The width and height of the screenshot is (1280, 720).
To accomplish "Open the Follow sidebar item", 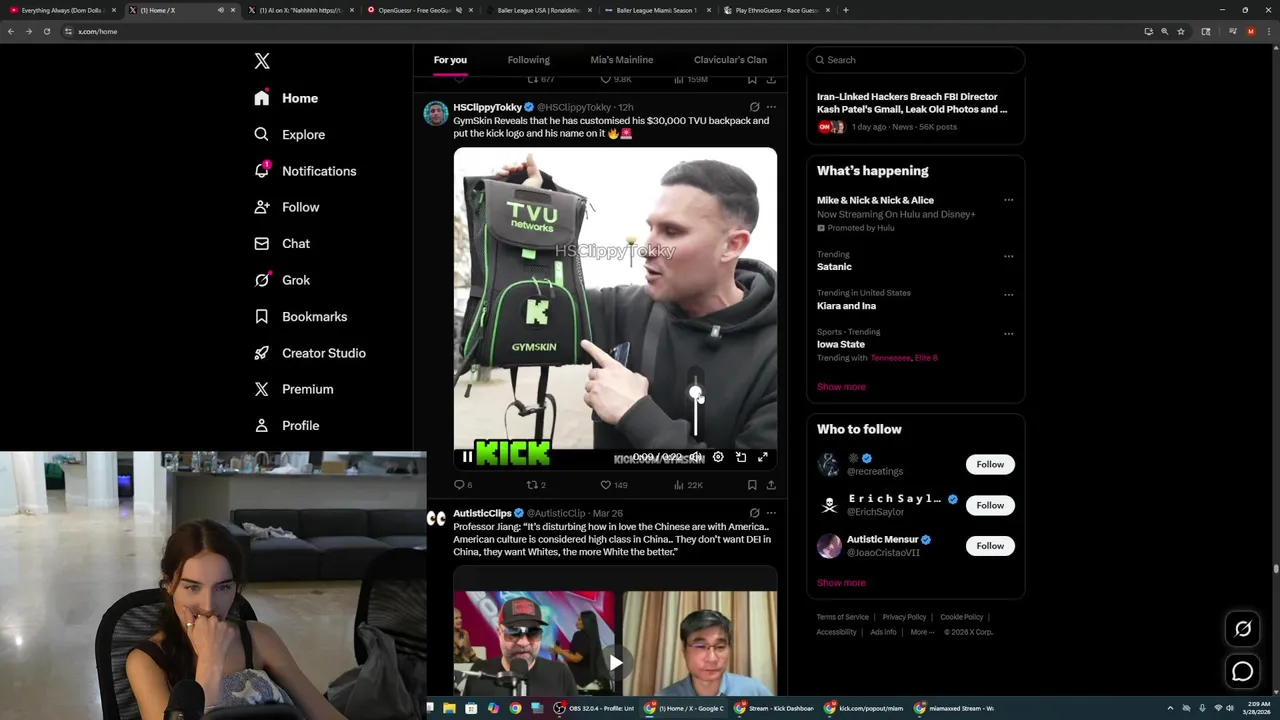I will pyautogui.click(x=286, y=207).
